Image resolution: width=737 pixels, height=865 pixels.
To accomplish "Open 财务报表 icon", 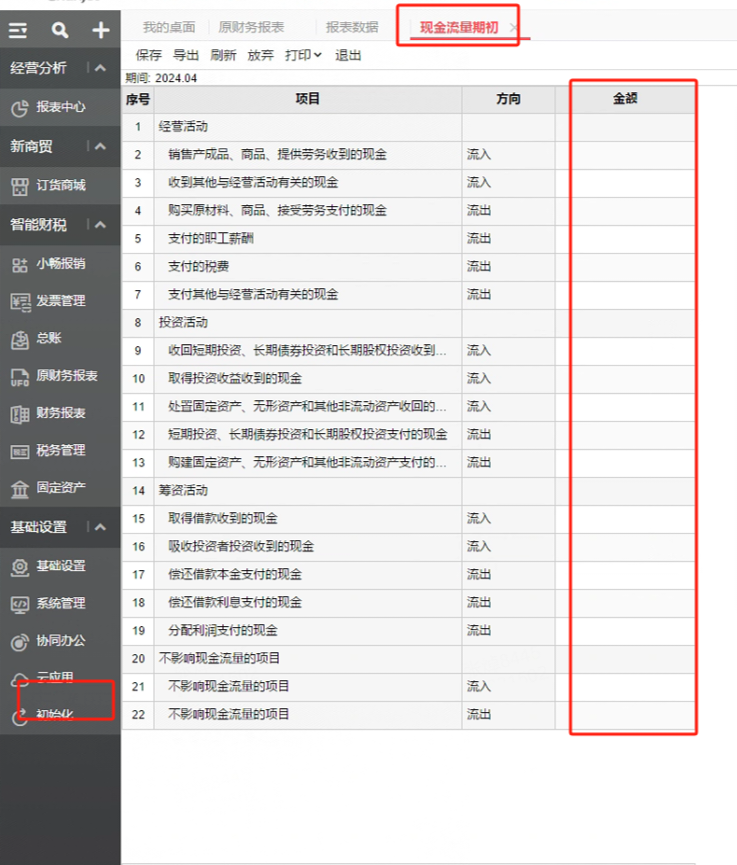I will (20, 414).
